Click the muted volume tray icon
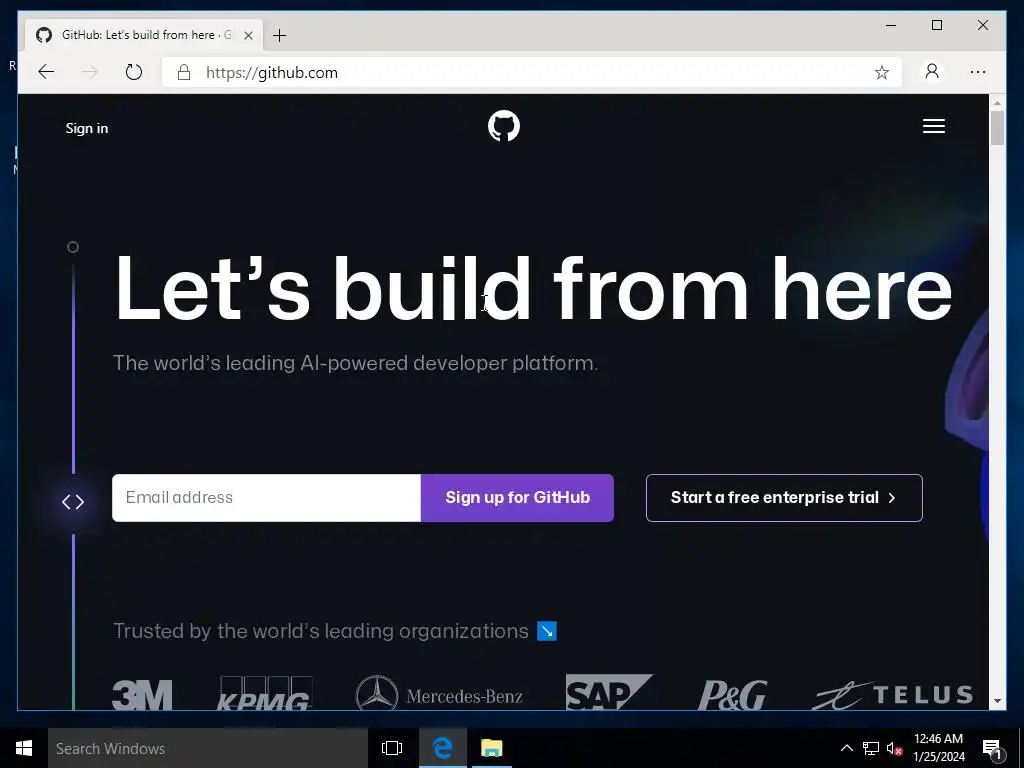The height and width of the screenshot is (768, 1024). (895, 748)
